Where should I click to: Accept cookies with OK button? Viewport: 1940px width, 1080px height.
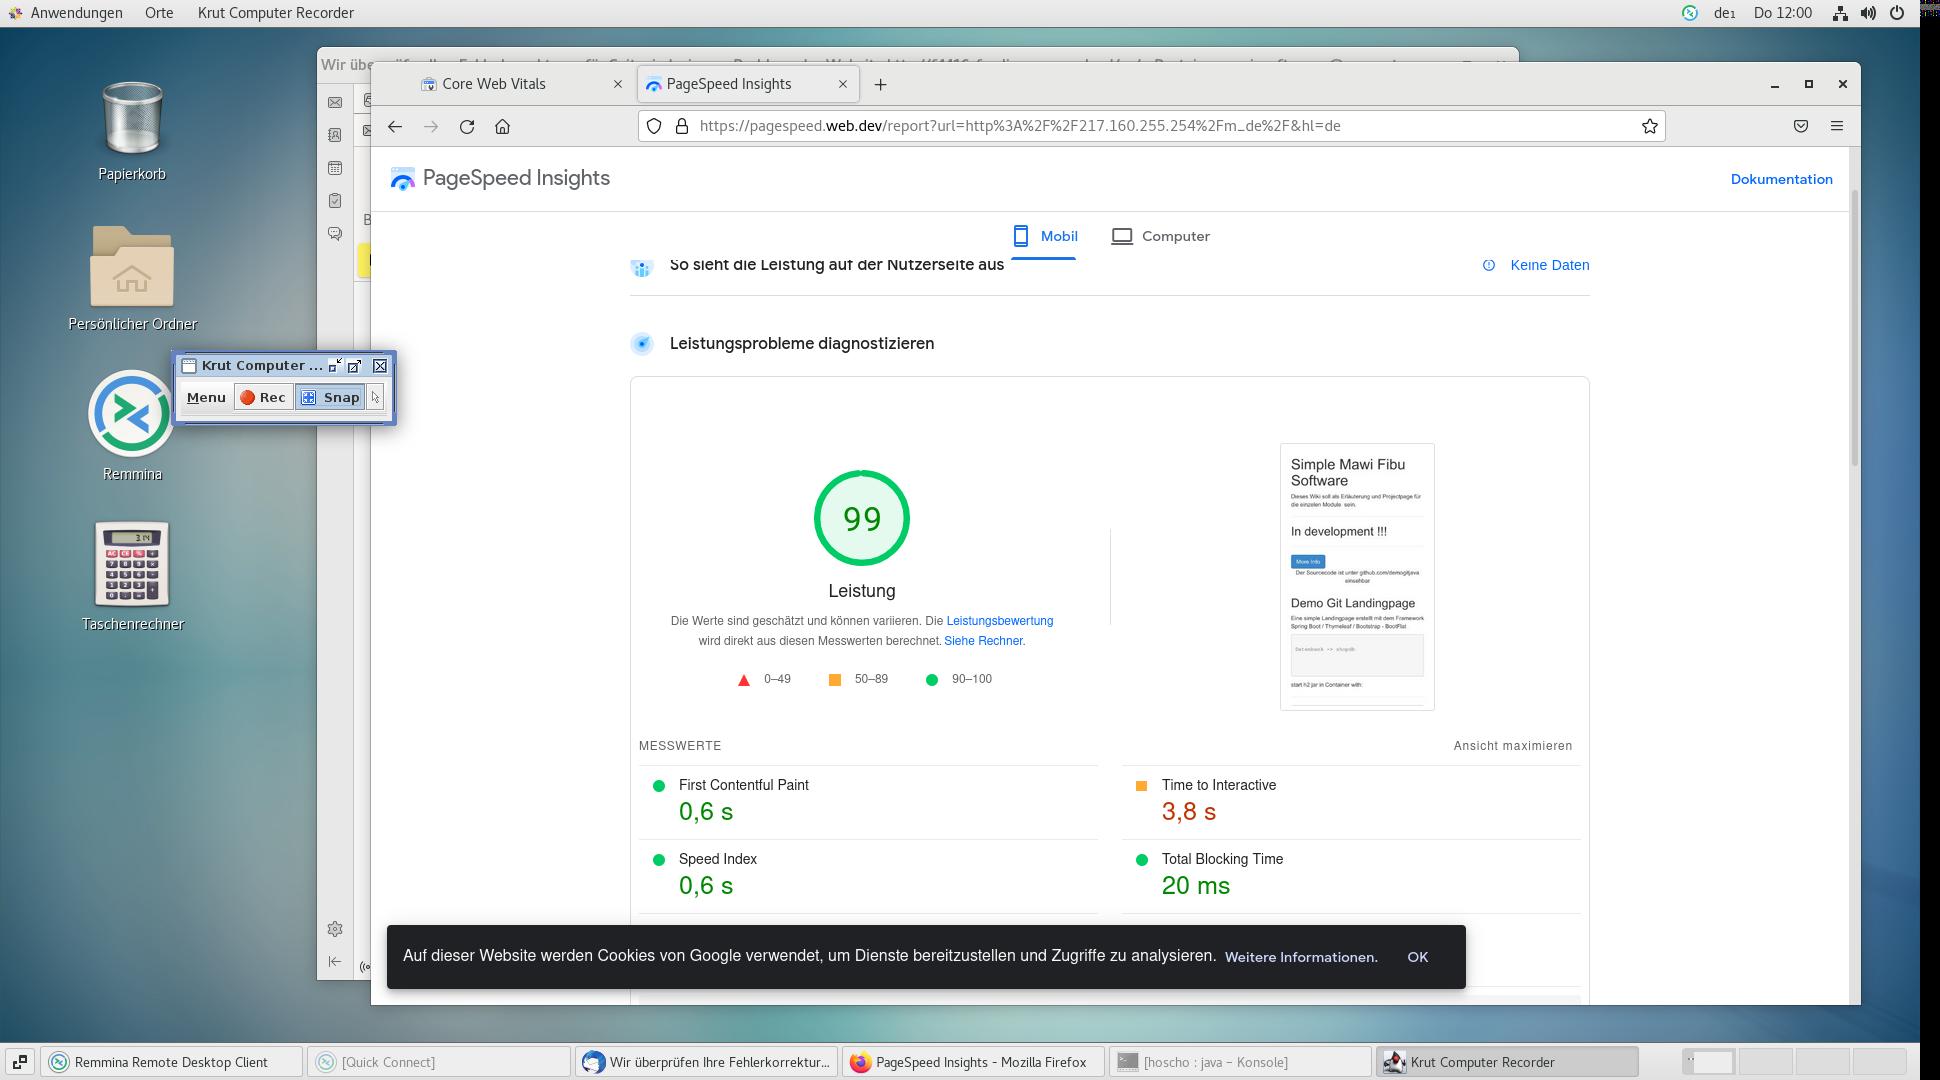[x=1417, y=957]
